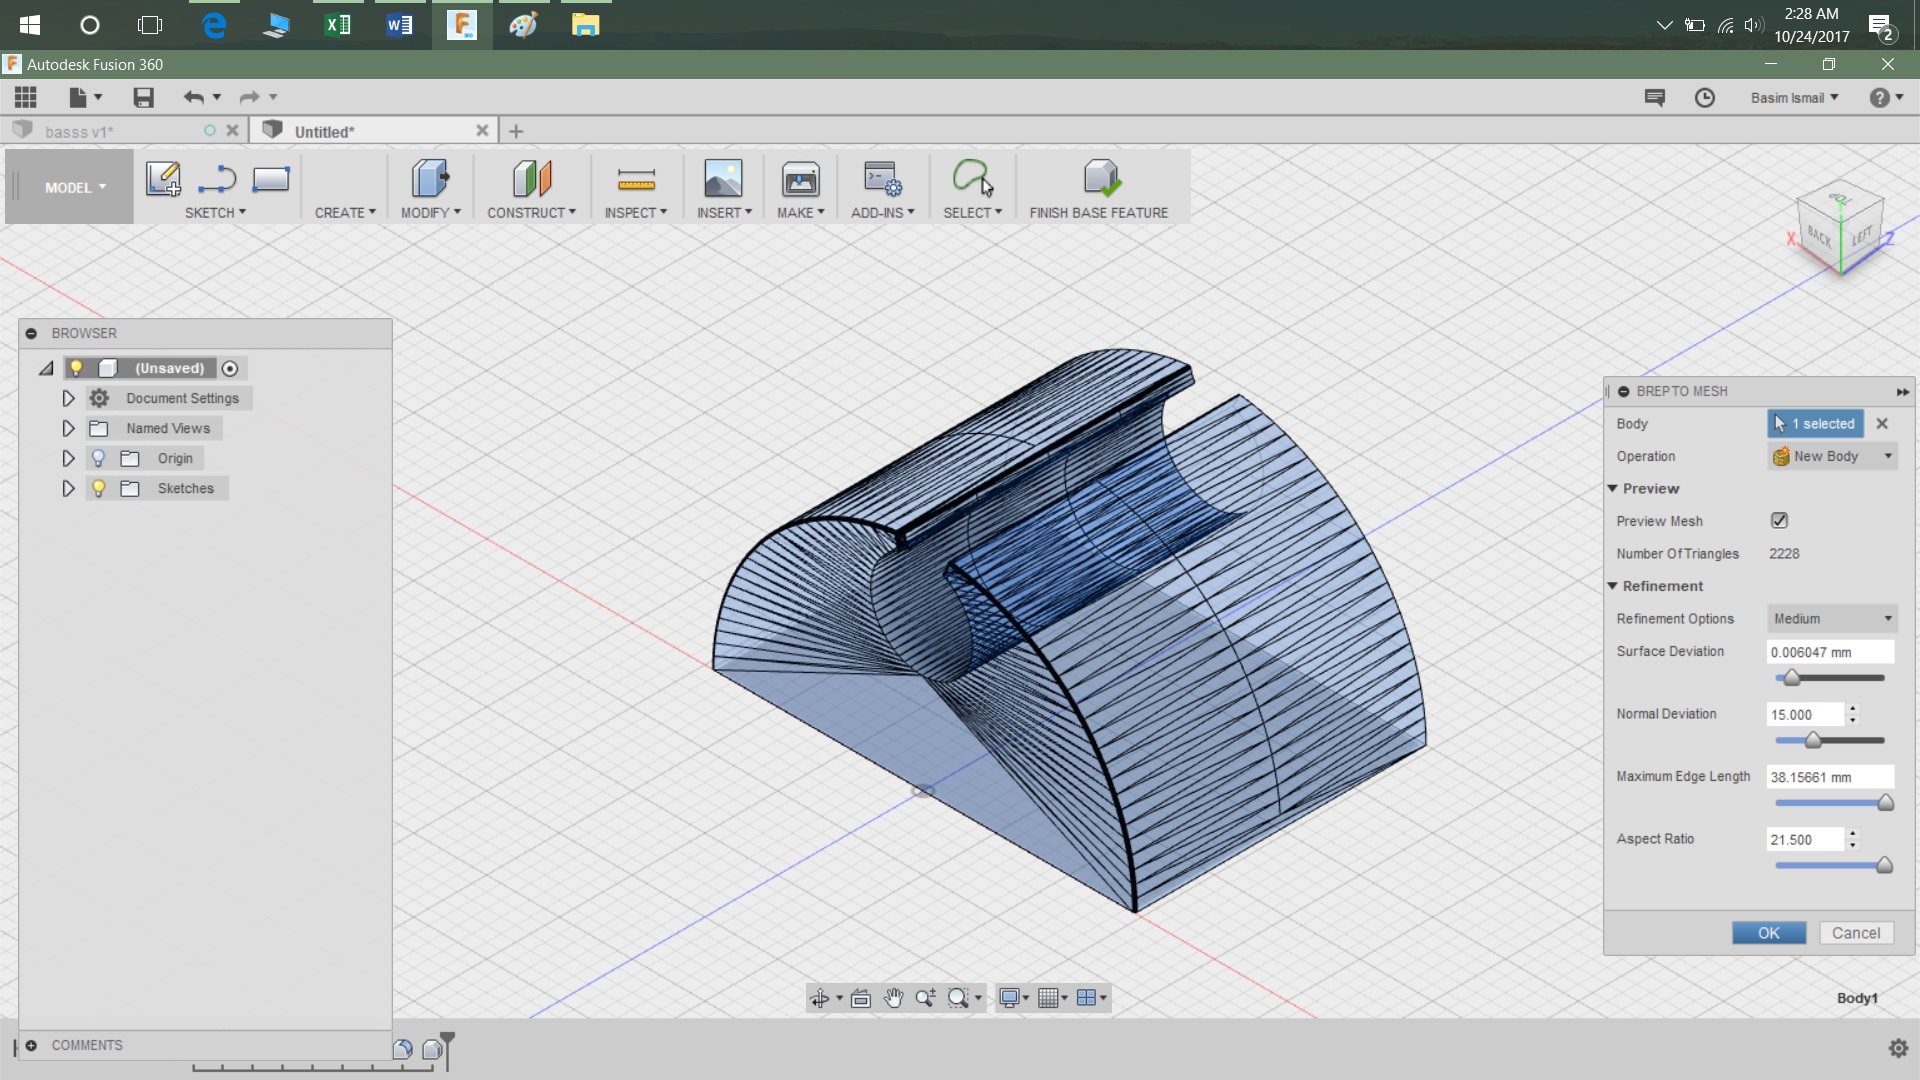Image resolution: width=1920 pixels, height=1080 pixels.
Task: Open the MODEL workspace dropdown
Action: pyautogui.click(x=74, y=187)
